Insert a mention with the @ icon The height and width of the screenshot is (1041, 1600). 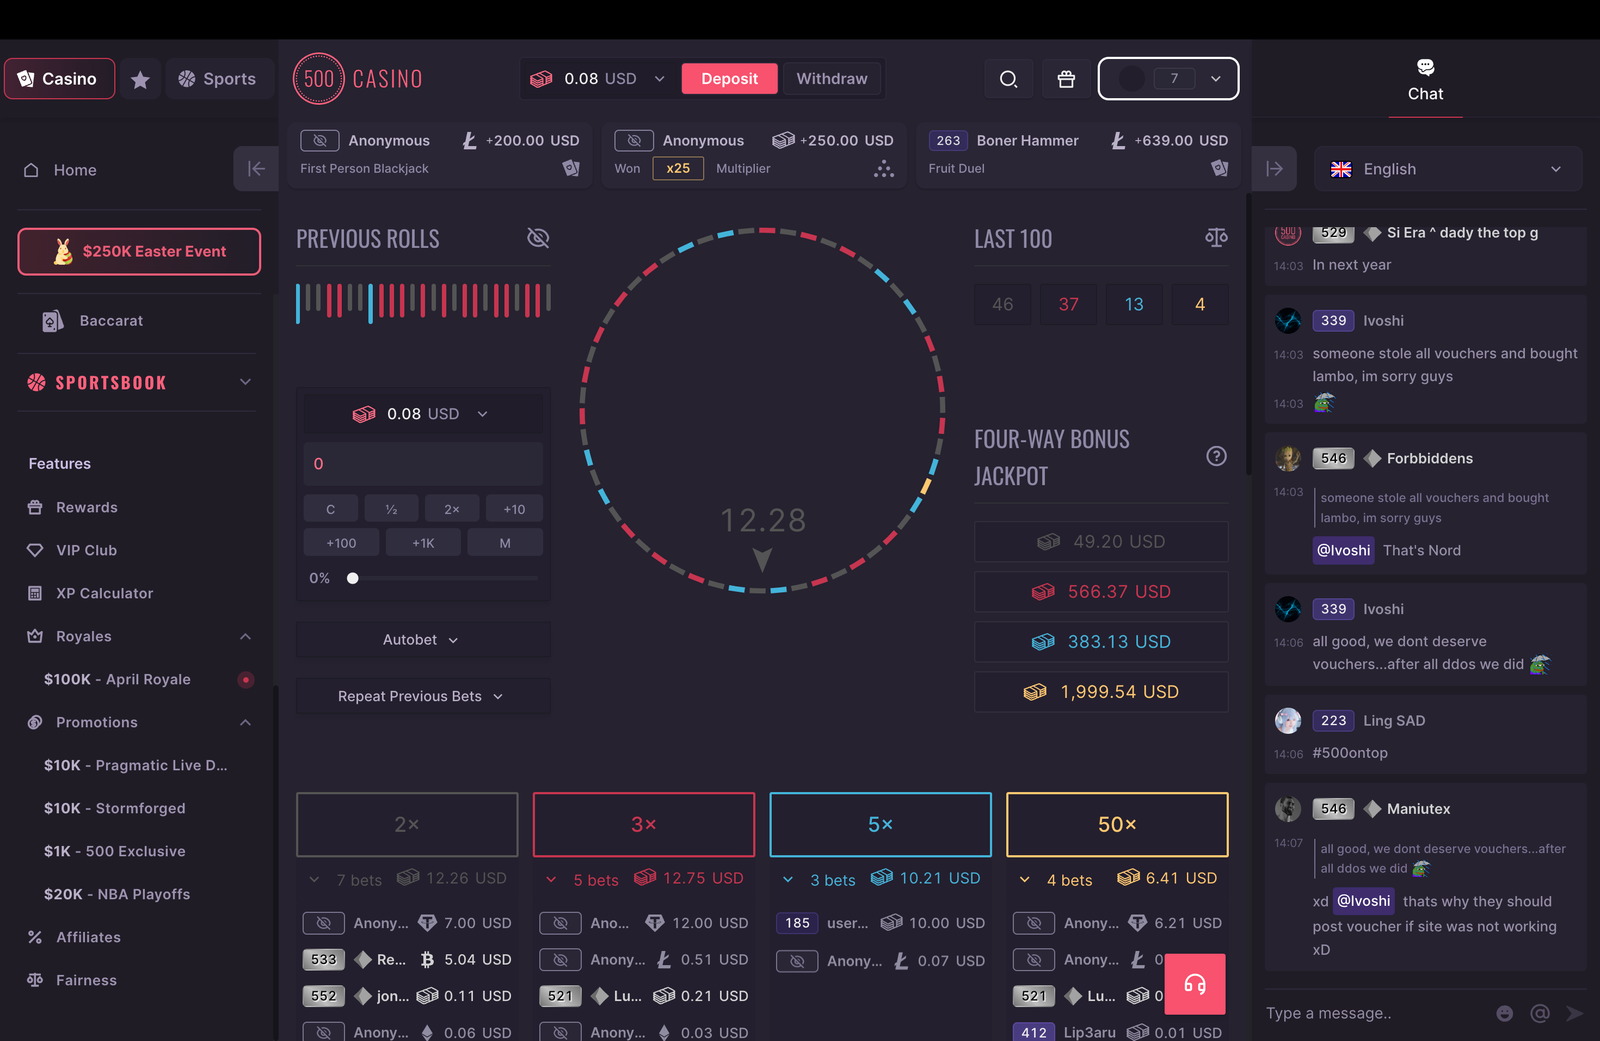point(1540,1013)
